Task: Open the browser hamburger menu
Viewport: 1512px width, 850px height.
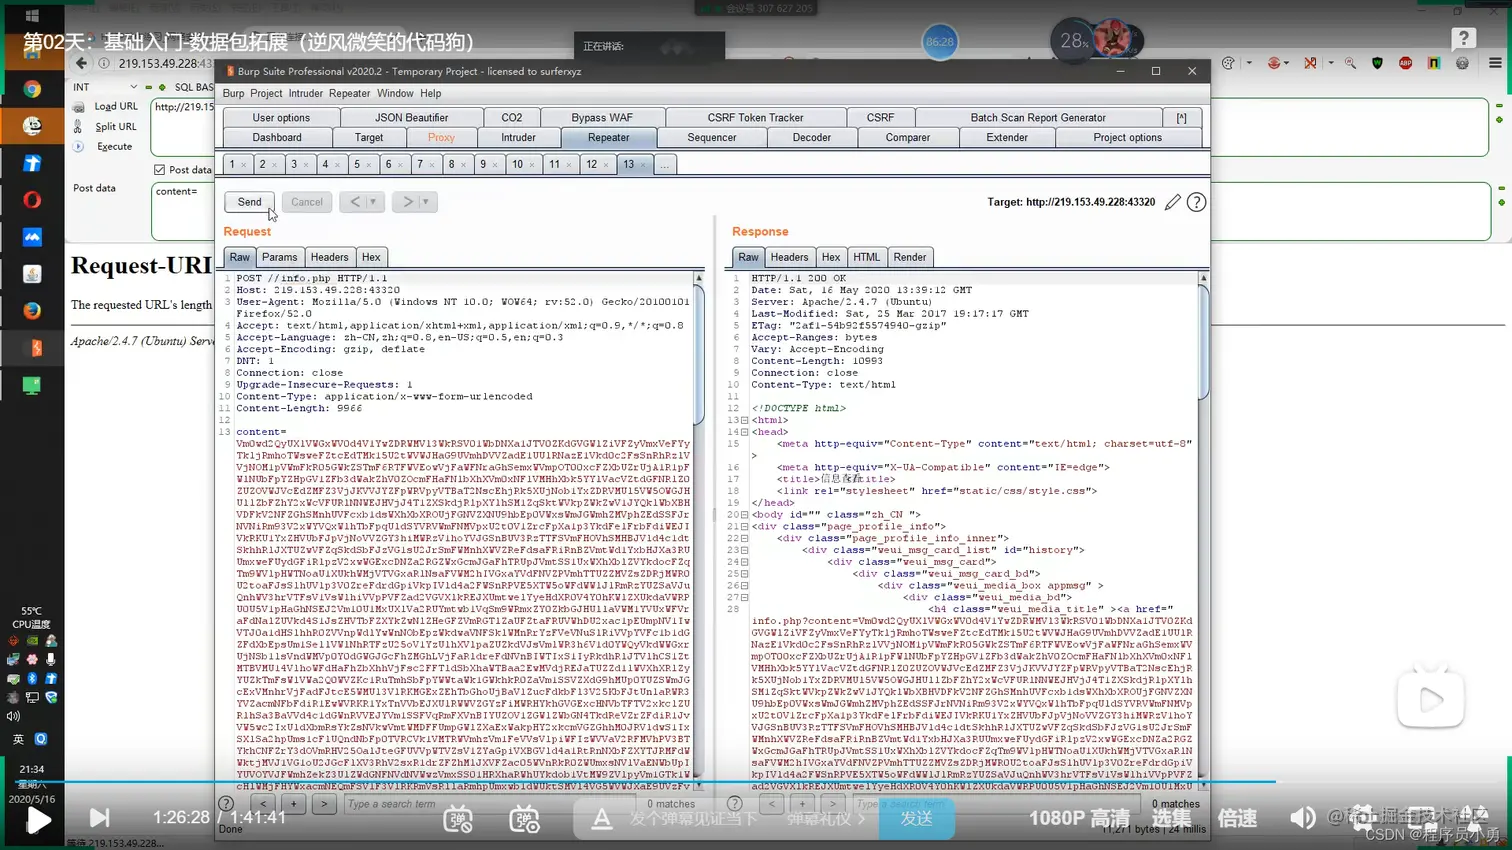Action: 1496,63
